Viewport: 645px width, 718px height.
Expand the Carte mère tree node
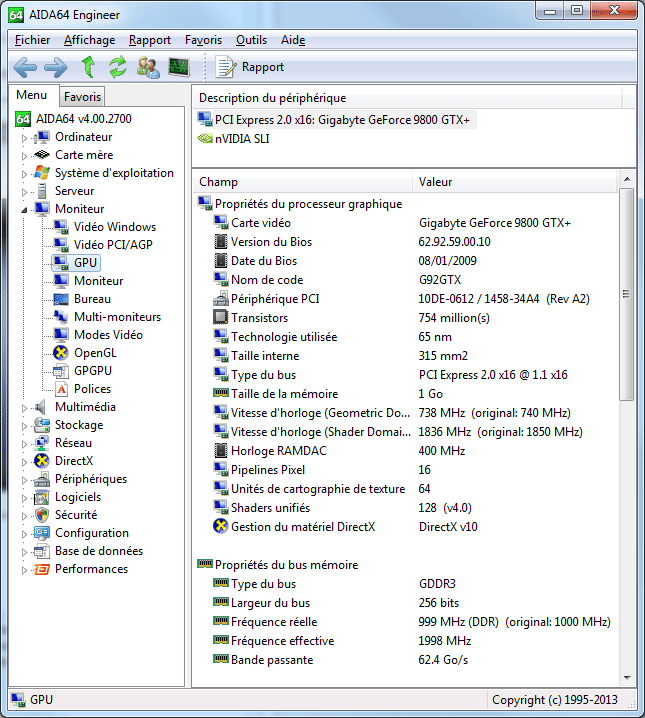coord(24,156)
